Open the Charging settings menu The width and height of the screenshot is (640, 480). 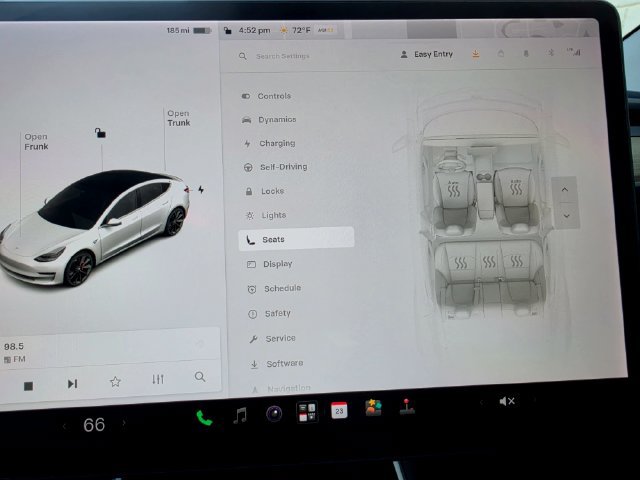coord(270,143)
